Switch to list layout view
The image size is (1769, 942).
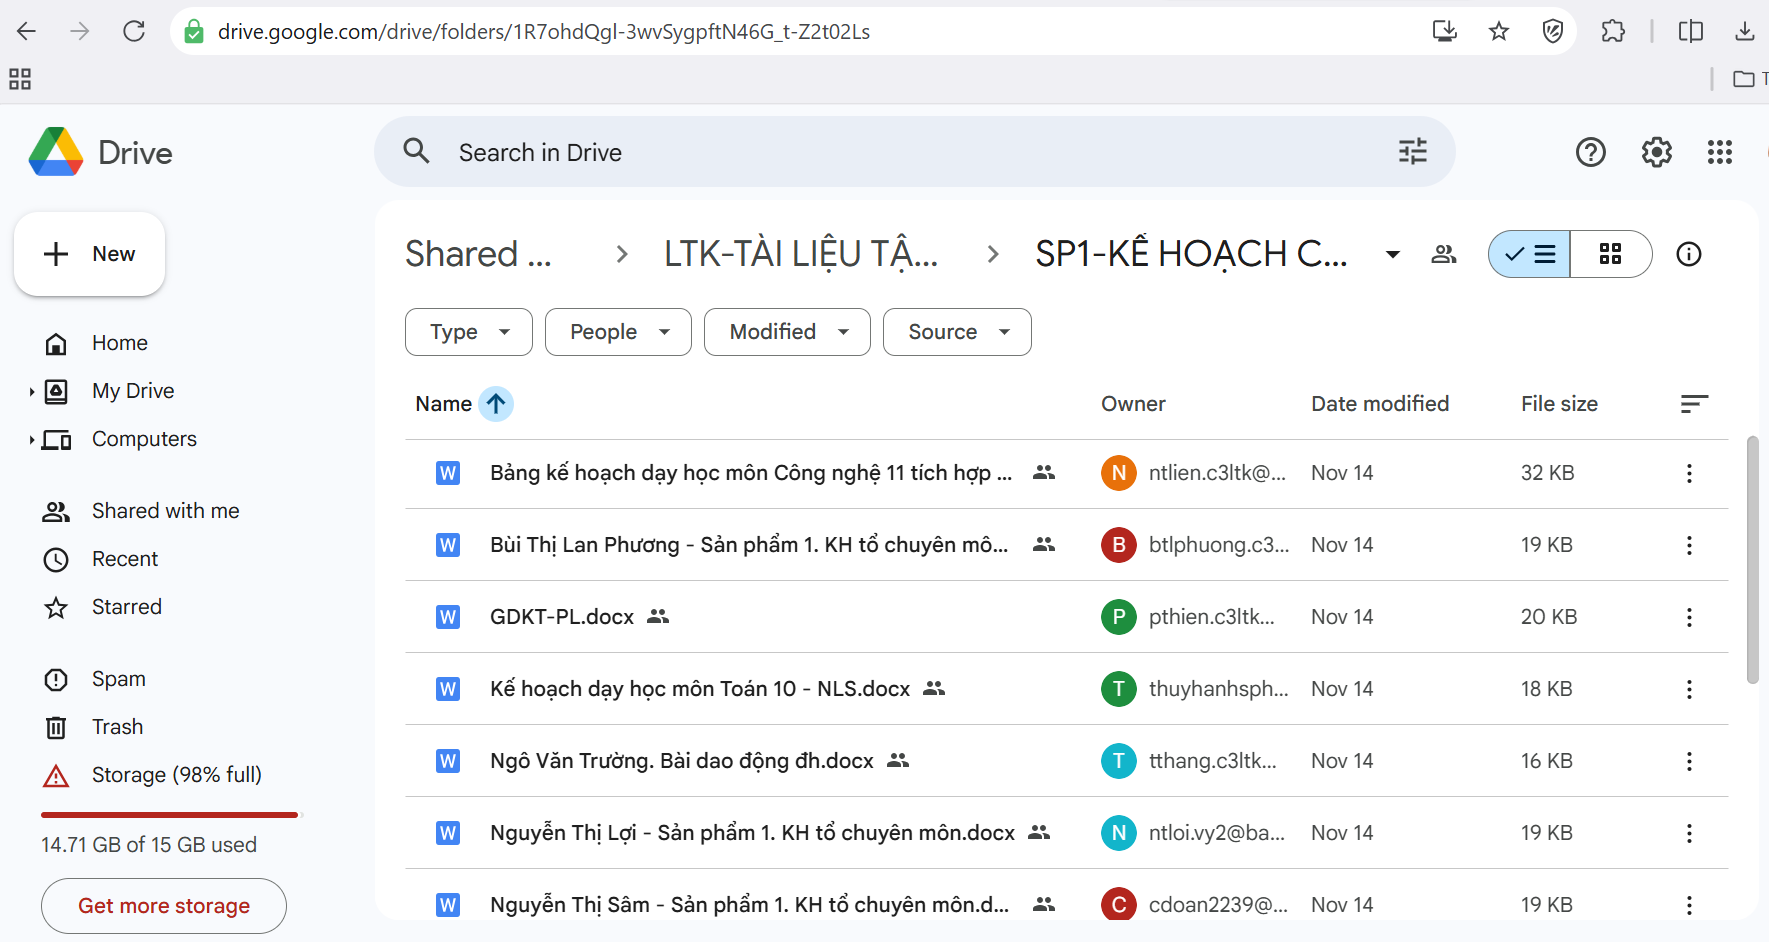(x=1529, y=254)
